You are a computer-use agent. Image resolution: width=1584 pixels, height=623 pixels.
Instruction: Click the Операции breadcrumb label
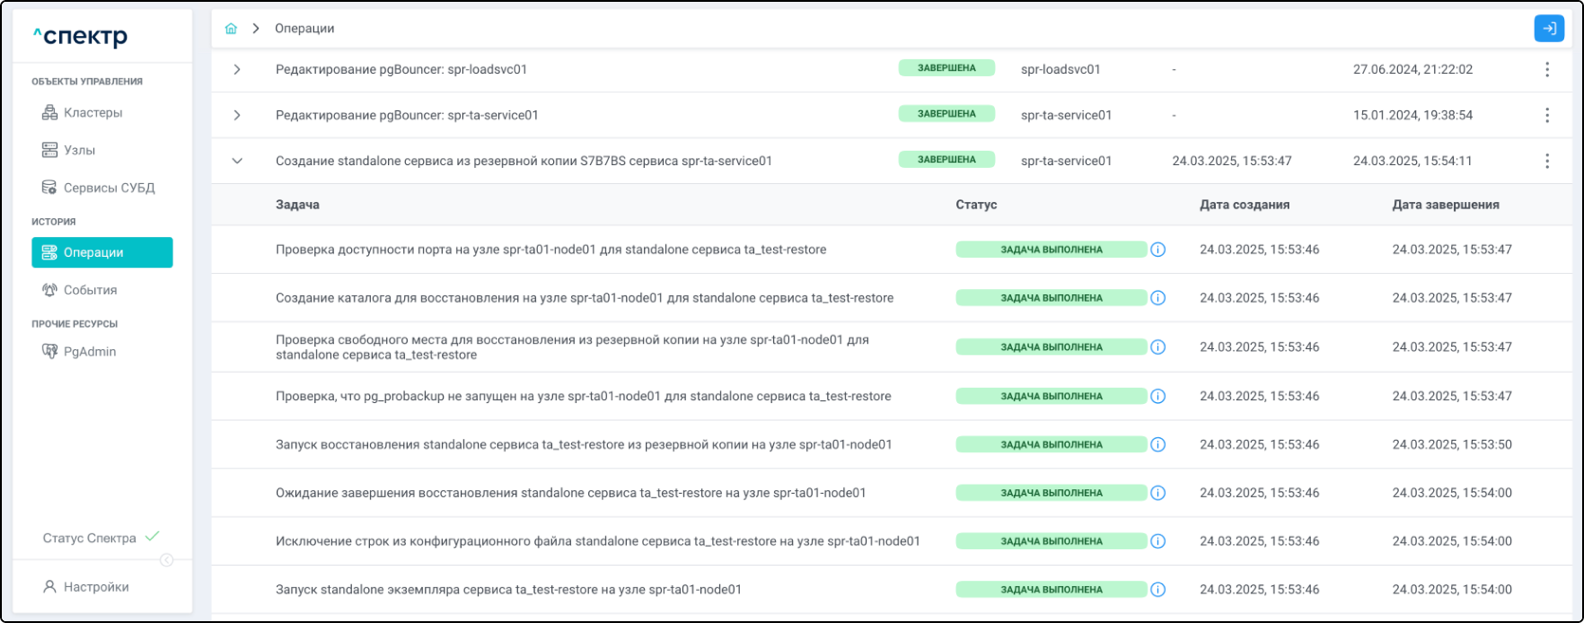click(x=305, y=29)
